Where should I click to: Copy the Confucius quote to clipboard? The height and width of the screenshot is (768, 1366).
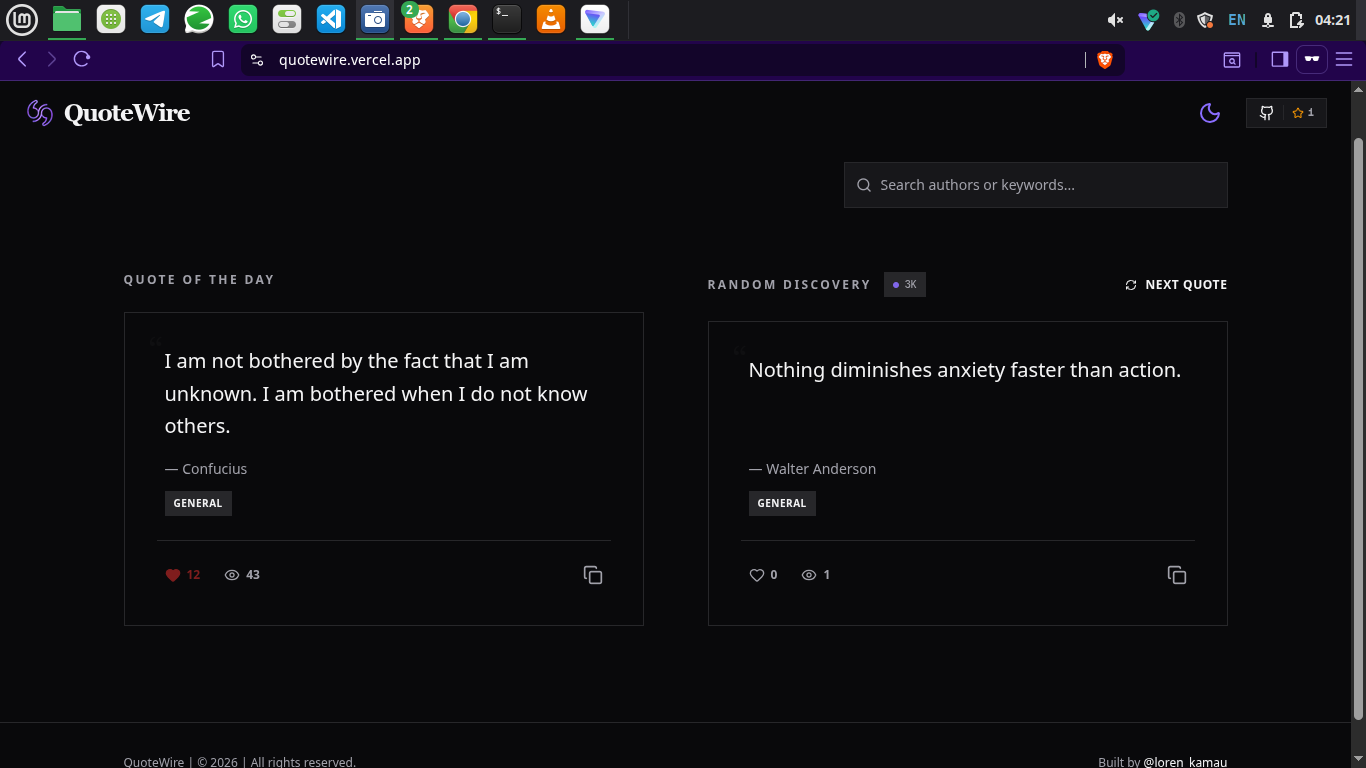(593, 575)
